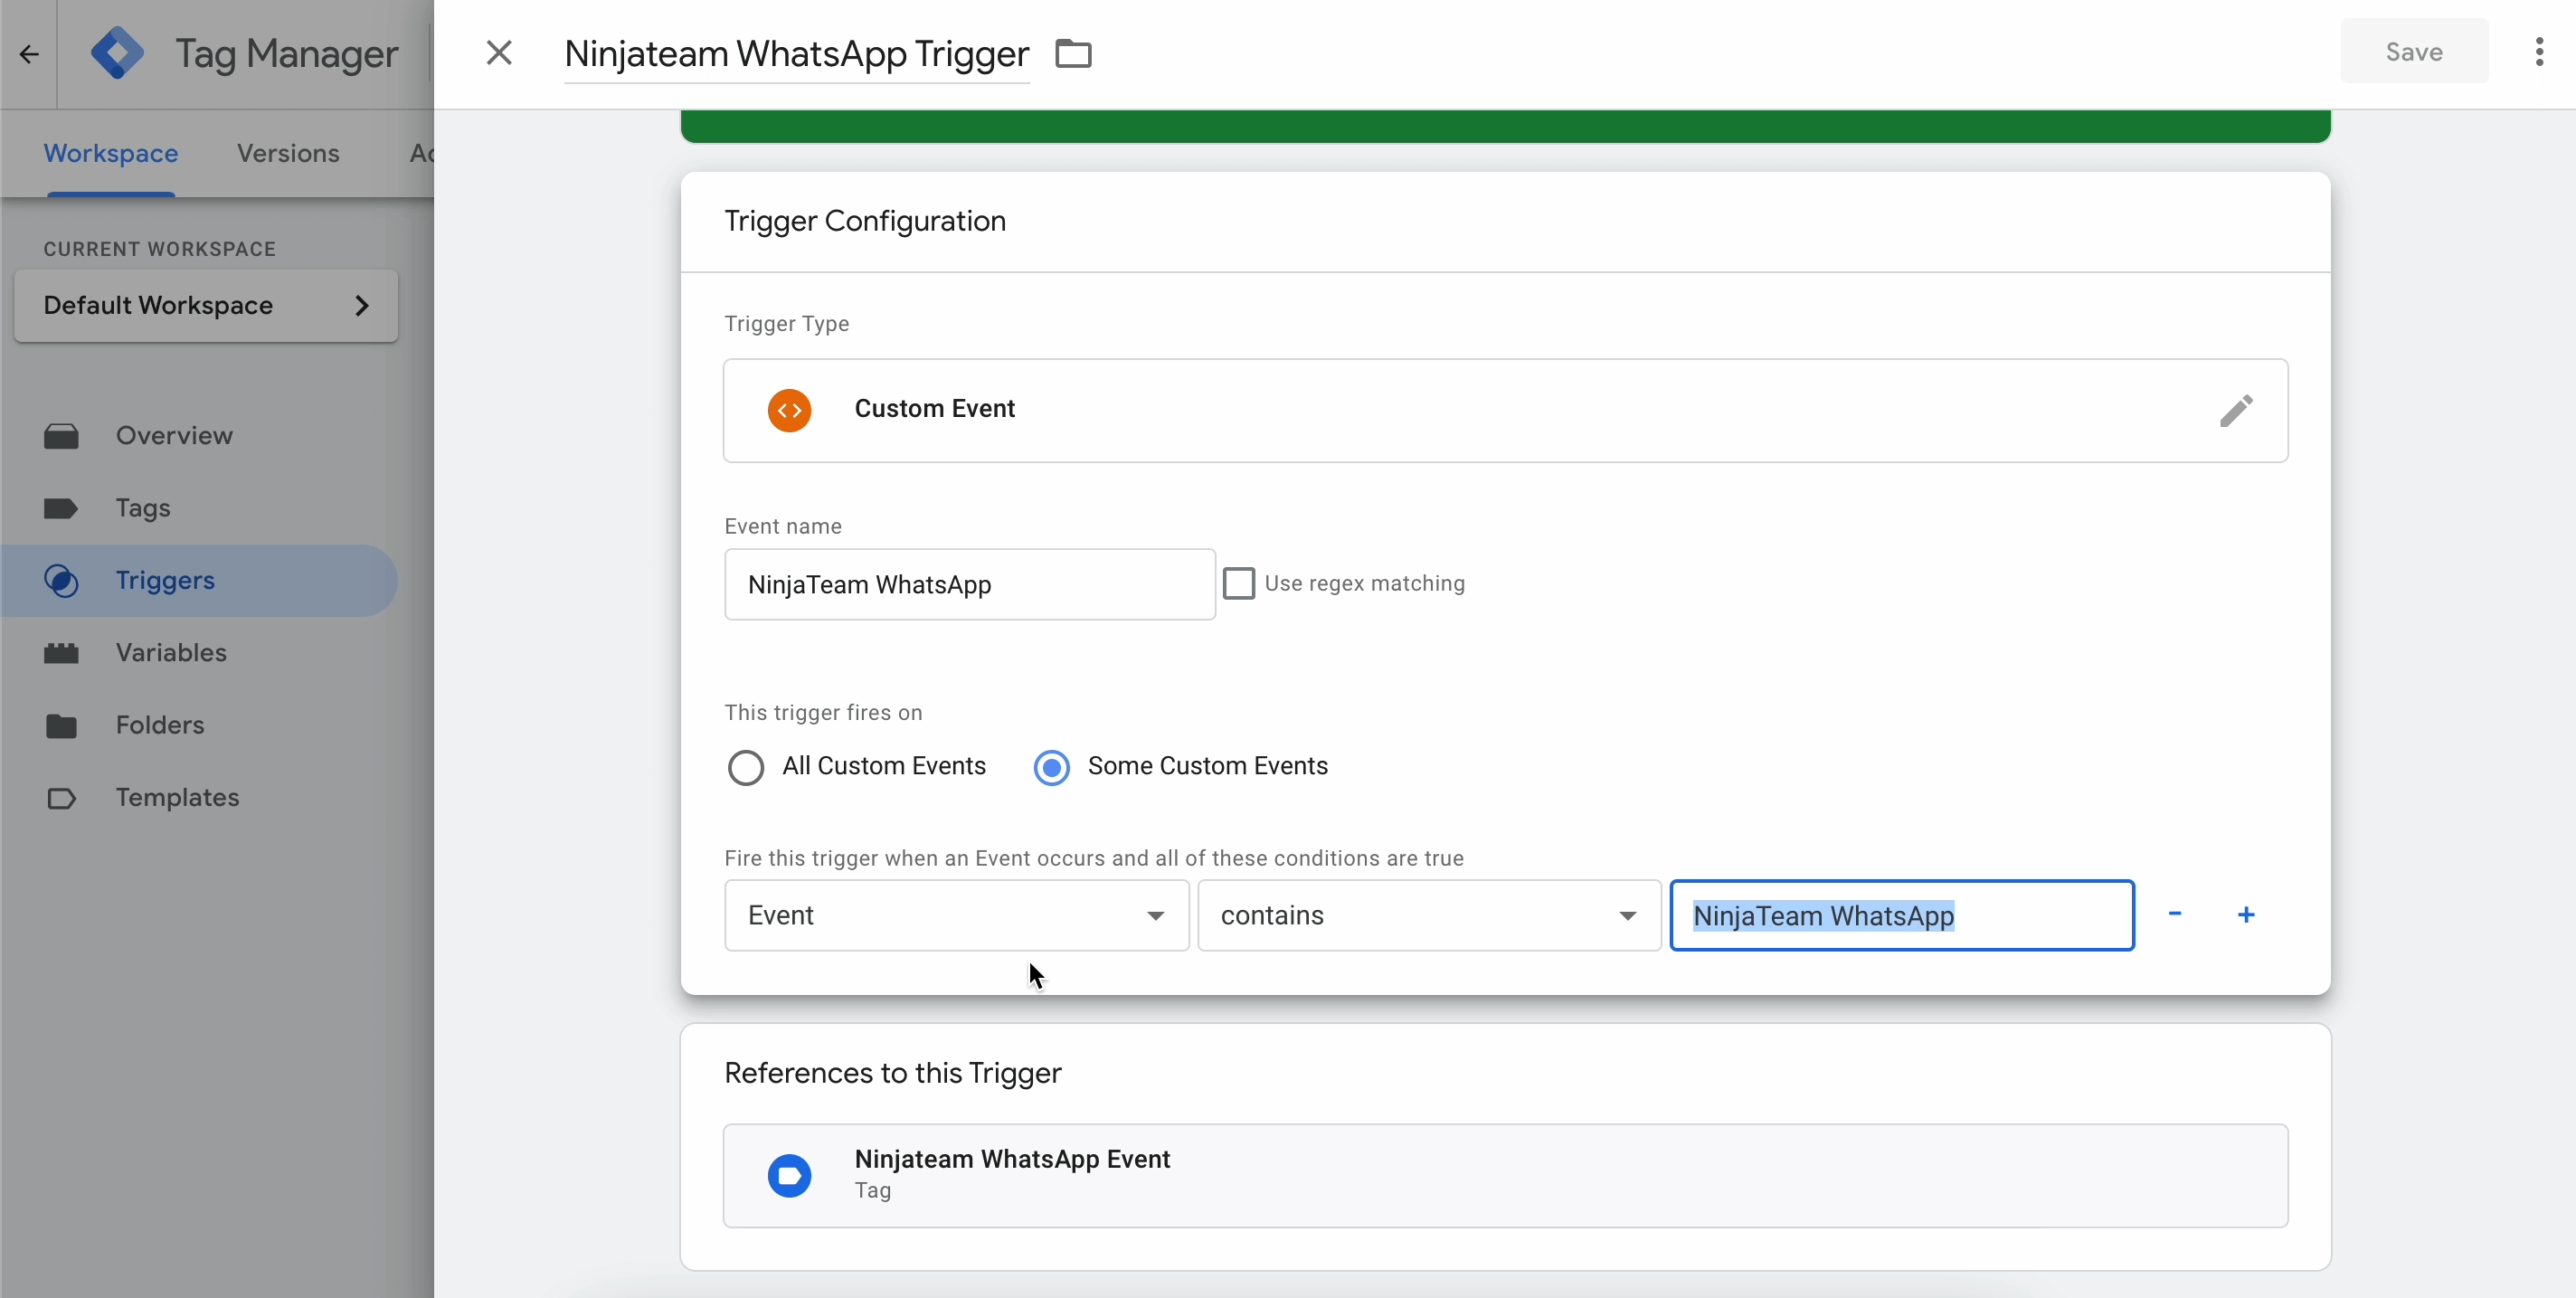Enable Use regex matching checkbox
The width and height of the screenshot is (2576, 1298).
(1239, 583)
